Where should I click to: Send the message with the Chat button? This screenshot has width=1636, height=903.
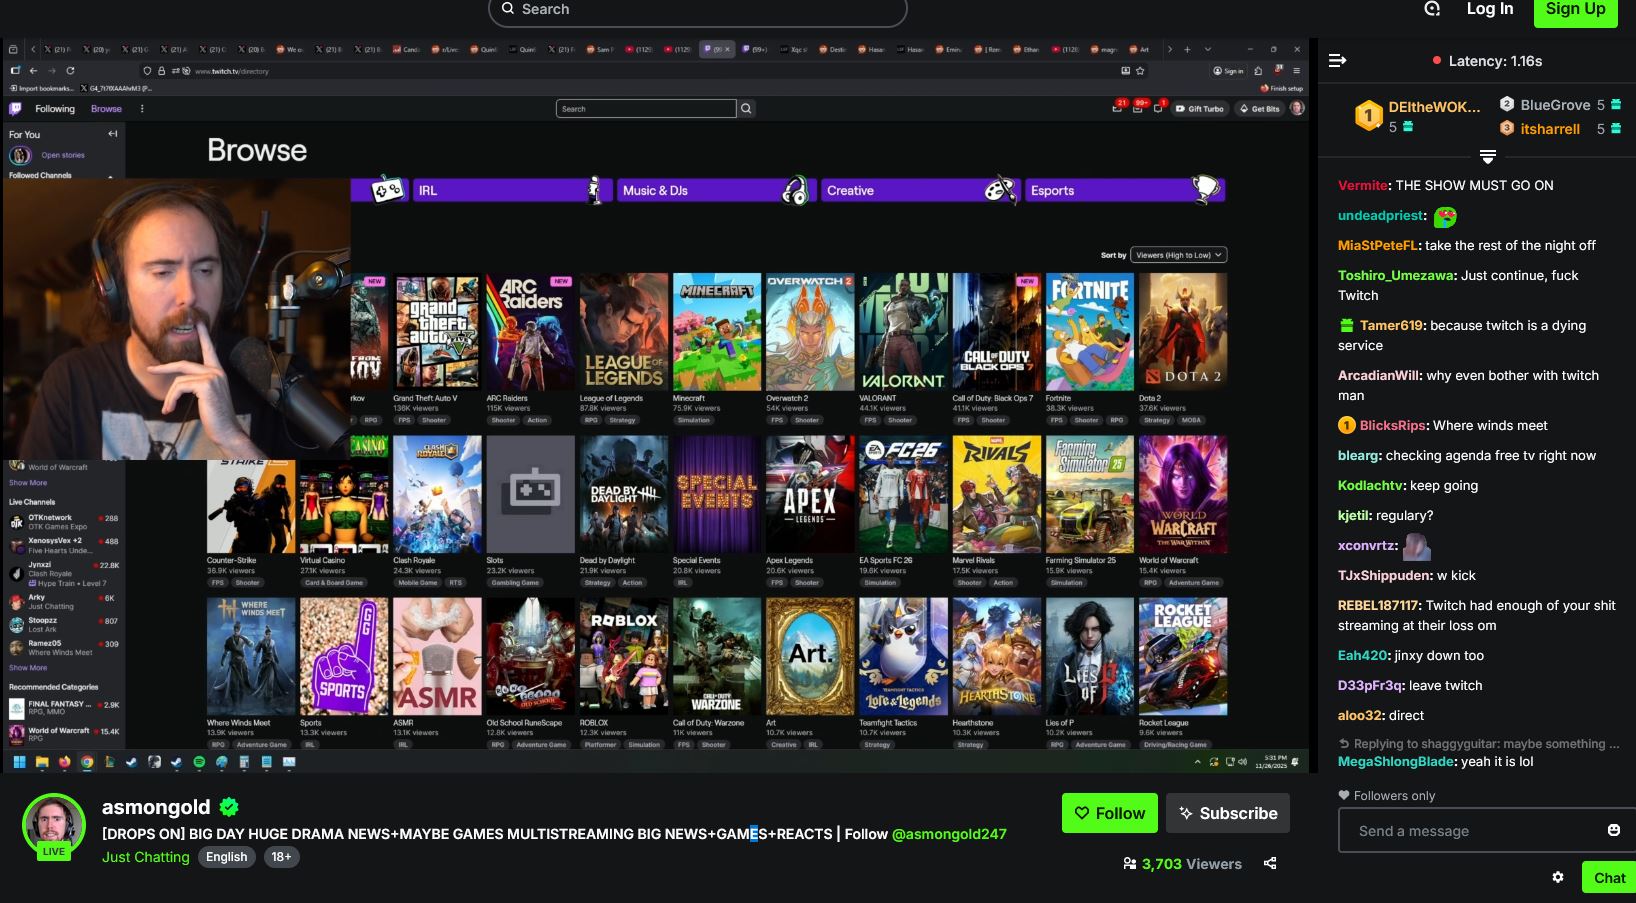[1609, 877]
